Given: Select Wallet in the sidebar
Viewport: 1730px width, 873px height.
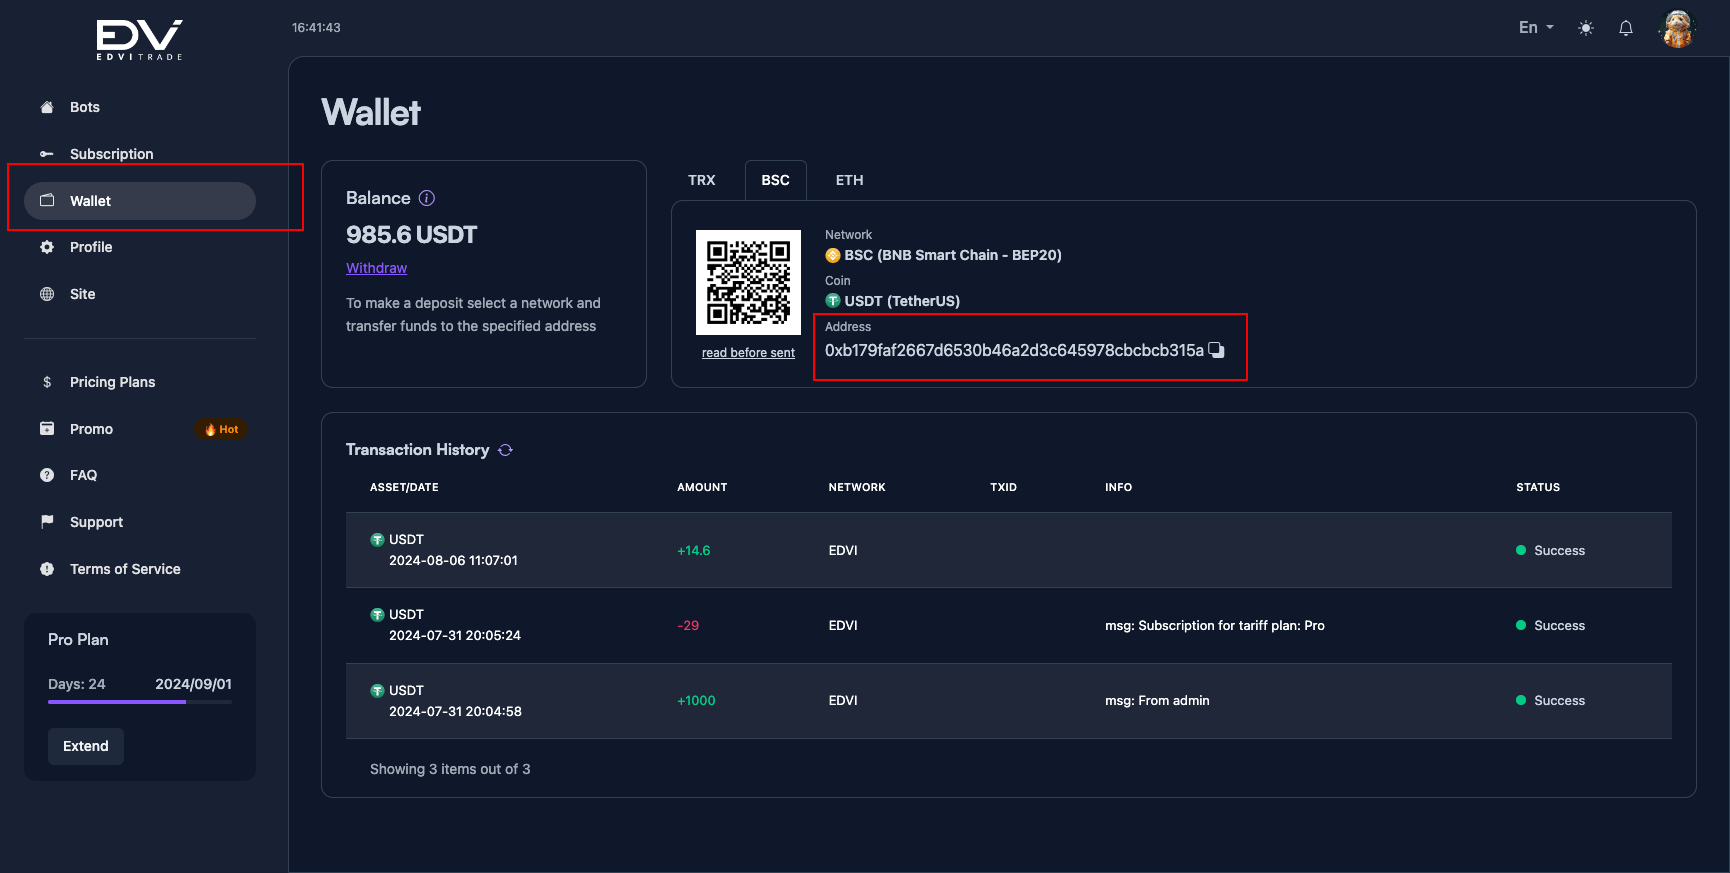Looking at the screenshot, I should (x=140, y=201).
